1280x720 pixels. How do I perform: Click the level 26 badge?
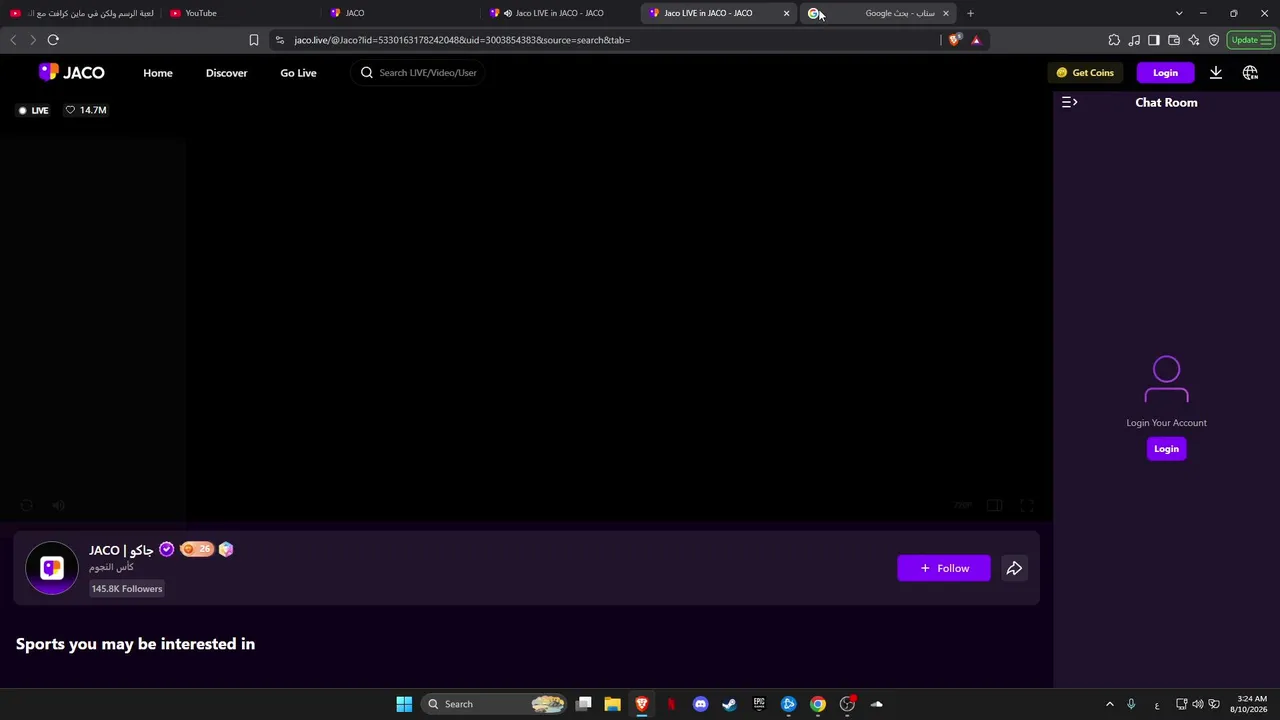pos(197,549)
